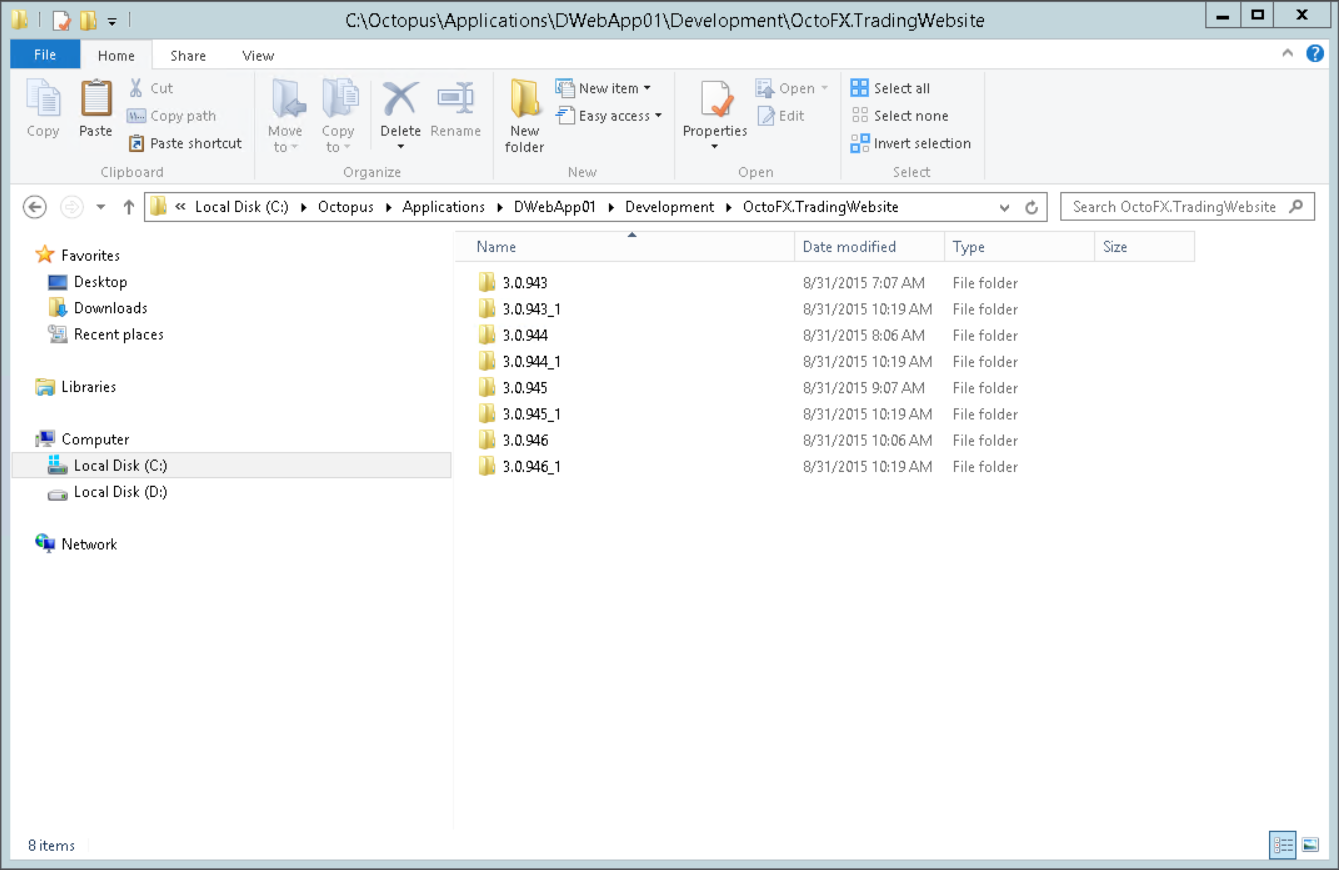Screen dimensions: 1339x870
Task: Switch to the View ribbon tab
Action: pyautogui.click(x=258, y=56)
